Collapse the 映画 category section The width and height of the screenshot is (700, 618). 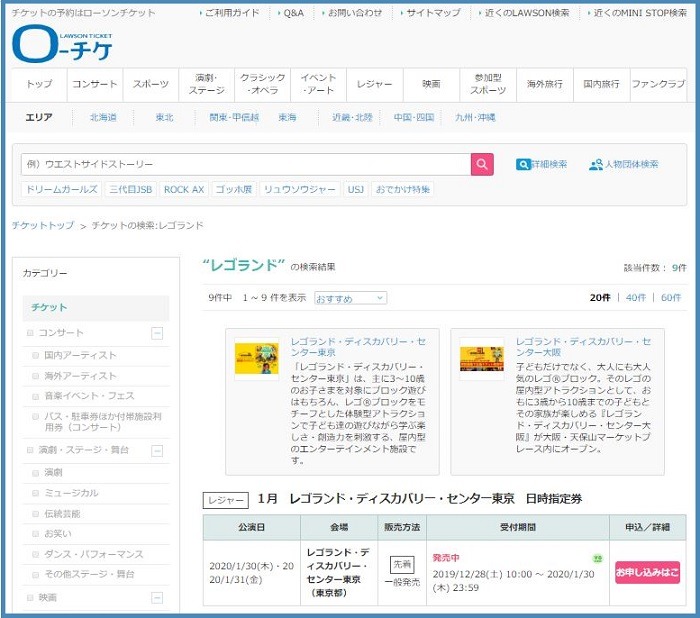point(157,597)
